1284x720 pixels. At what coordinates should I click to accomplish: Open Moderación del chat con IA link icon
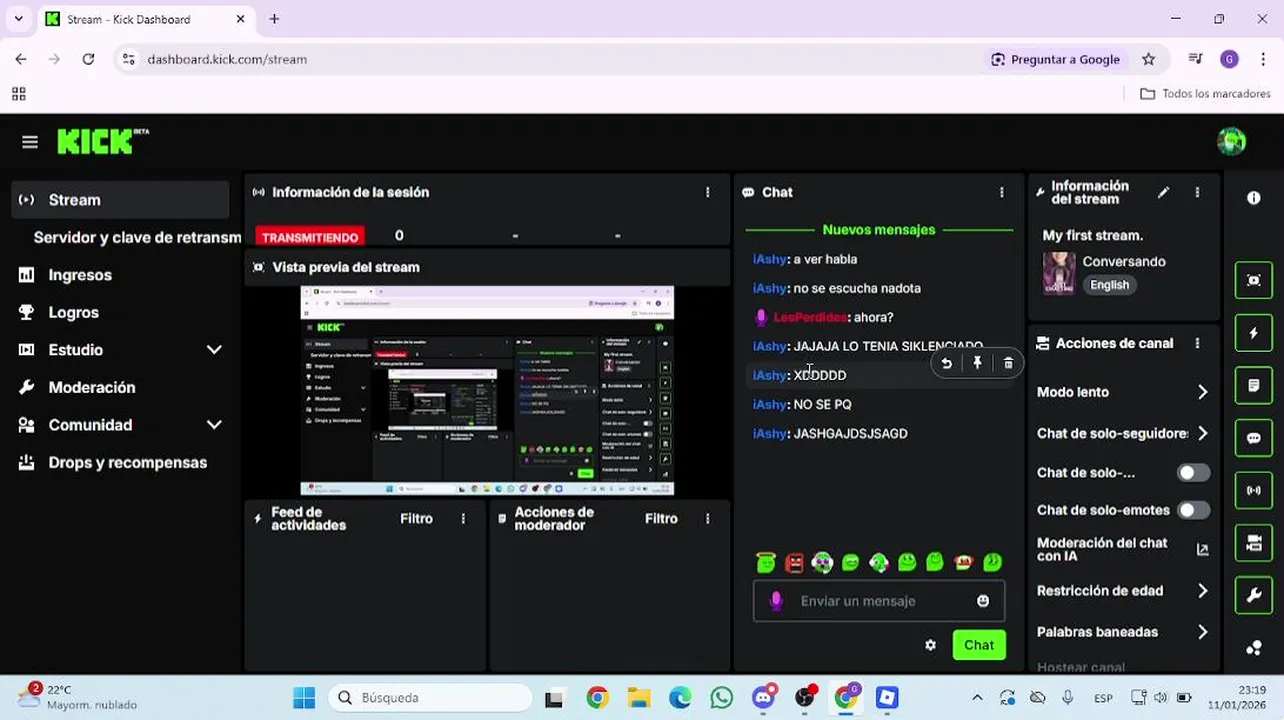point(1202,549)
